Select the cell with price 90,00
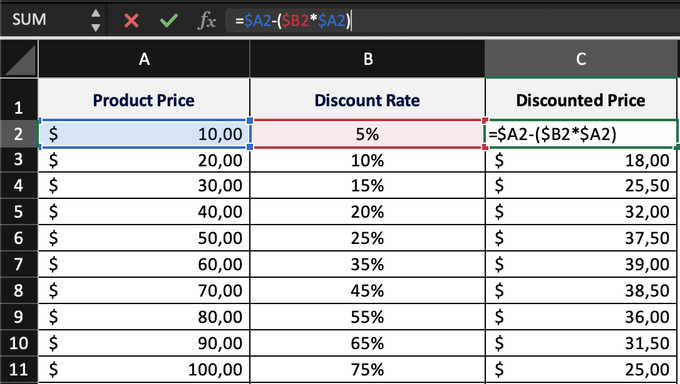This screenshot has width=680, height=384. pyautogui.click(x=144, y=343)
